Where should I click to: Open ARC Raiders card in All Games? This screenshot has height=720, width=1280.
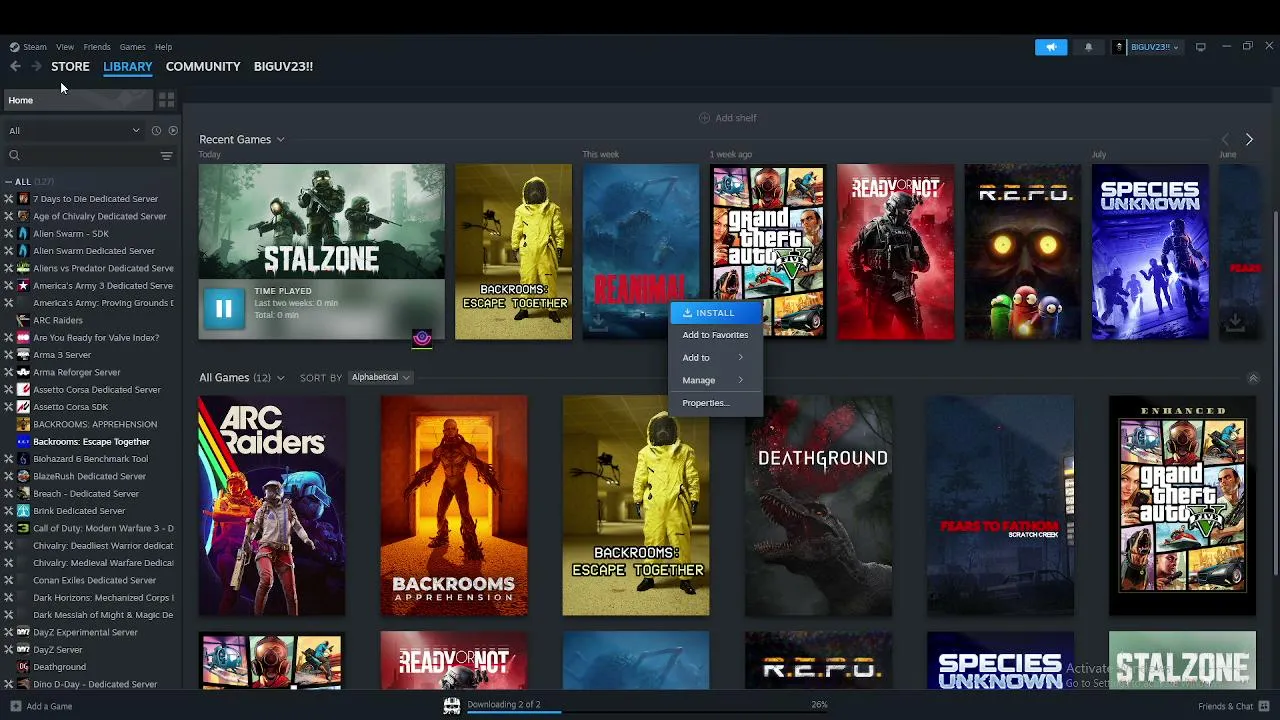click(272, 506)
